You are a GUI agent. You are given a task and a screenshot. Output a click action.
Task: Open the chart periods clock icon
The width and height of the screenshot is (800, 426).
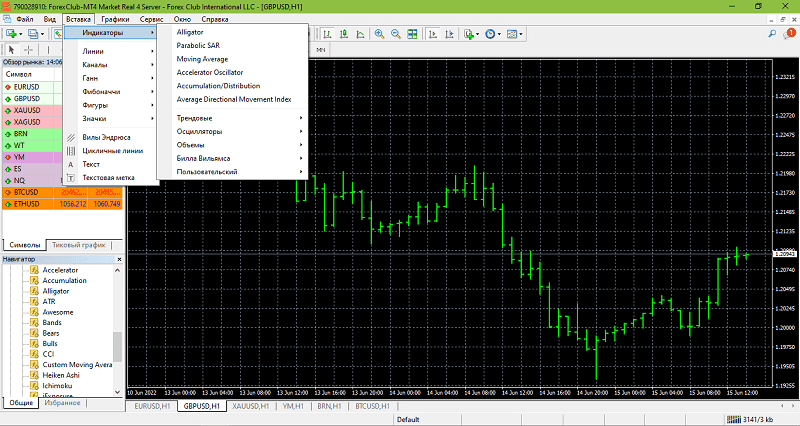[x=490, y=34]
